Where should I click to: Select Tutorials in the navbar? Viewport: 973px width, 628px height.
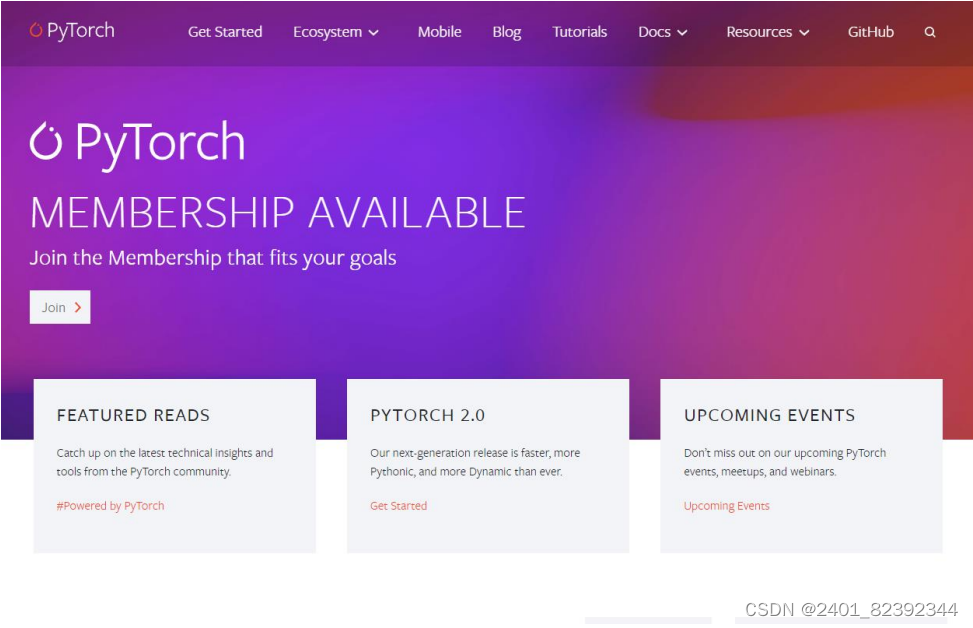pos(580,32)
